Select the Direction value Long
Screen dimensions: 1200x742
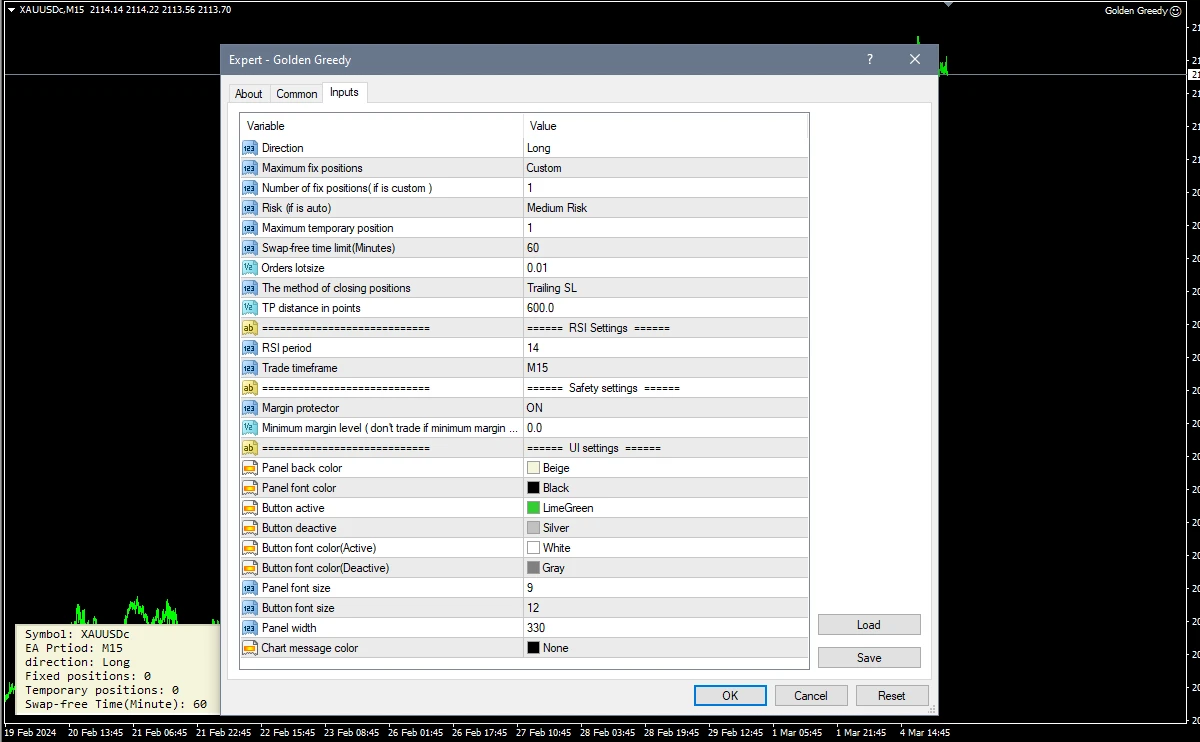(x=538, y=148)
